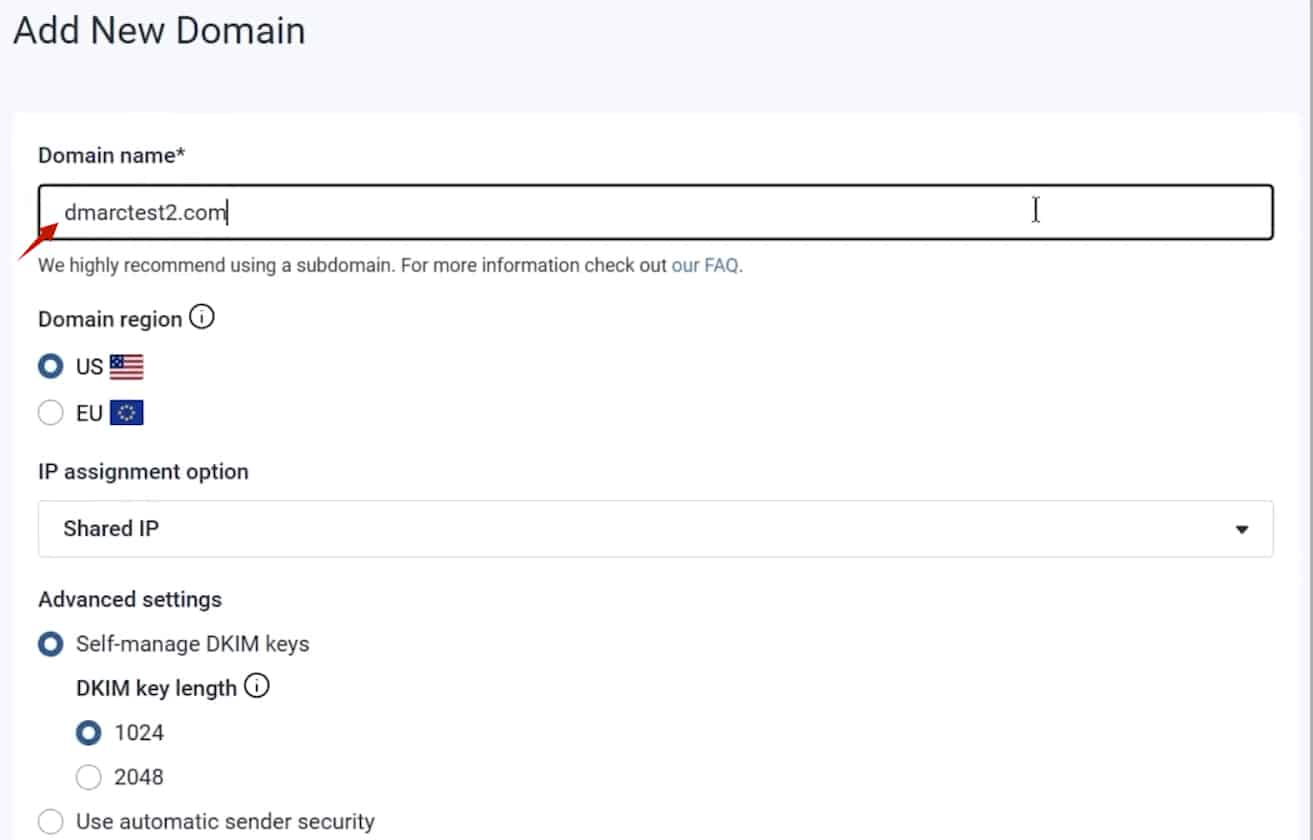Select the US domain region radio button
1313x840 pixels.
51,367
